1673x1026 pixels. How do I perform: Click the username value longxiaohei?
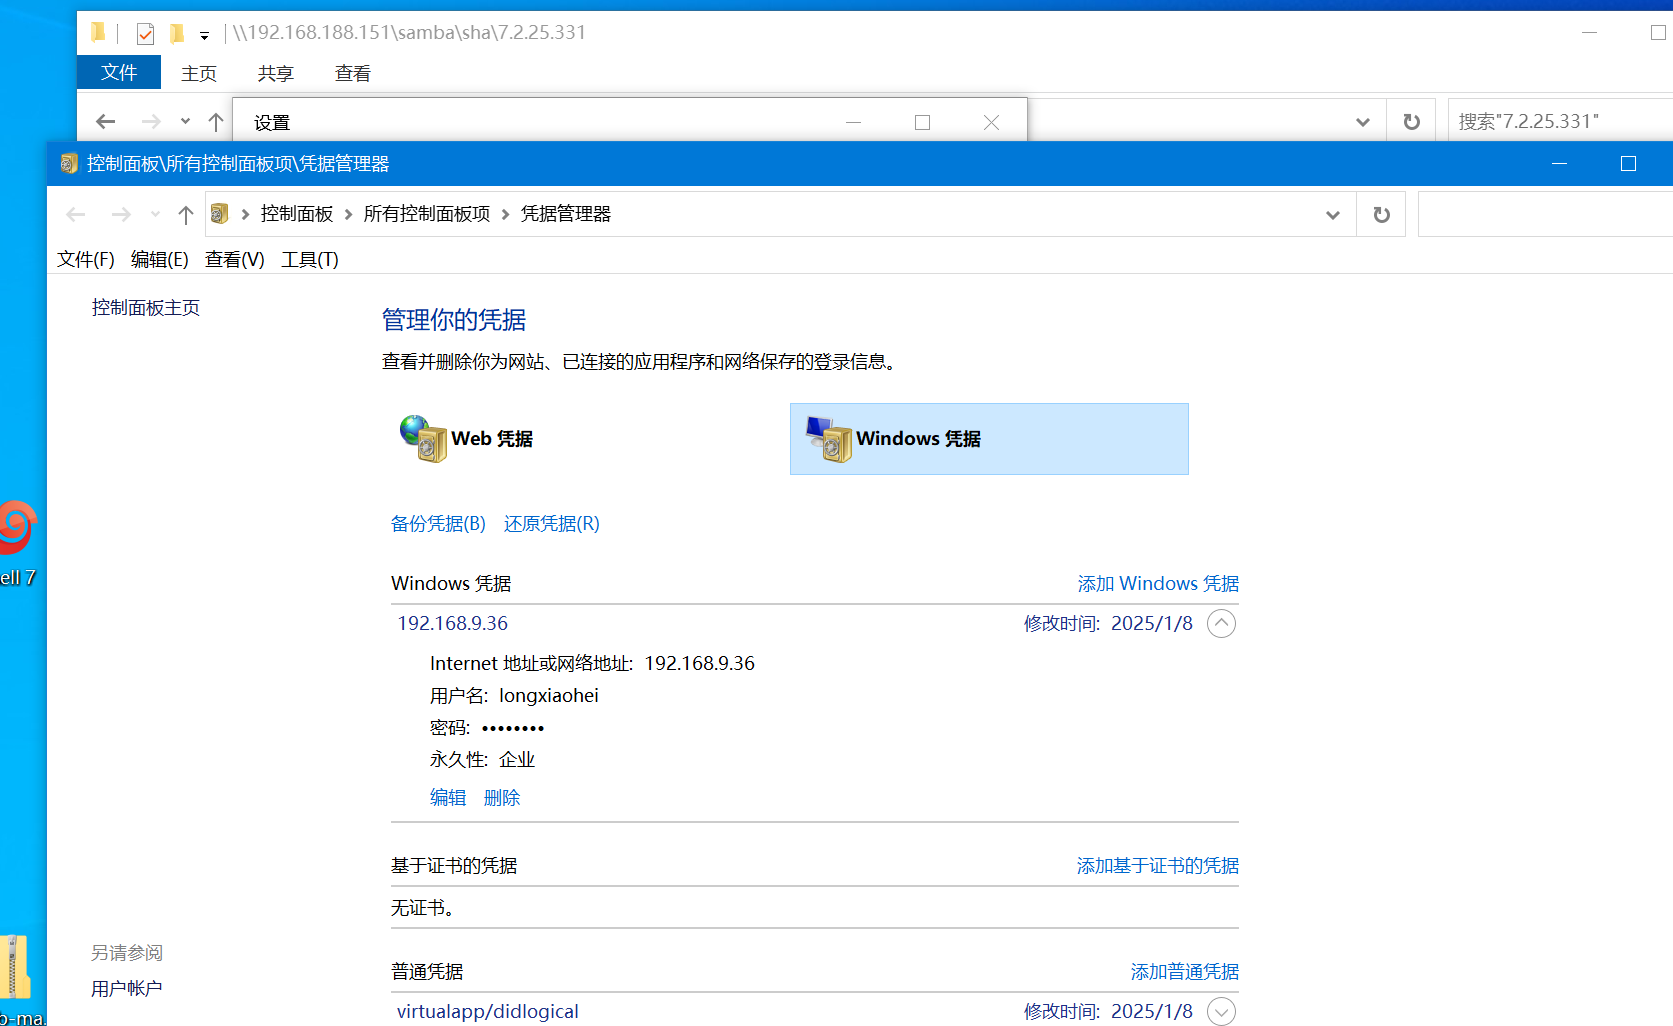549,696
